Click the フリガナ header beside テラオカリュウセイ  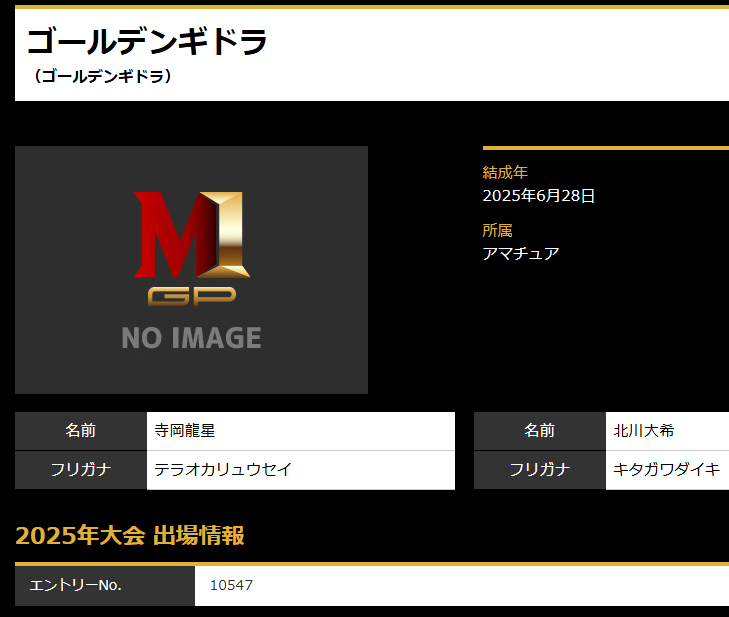(81, 470)
